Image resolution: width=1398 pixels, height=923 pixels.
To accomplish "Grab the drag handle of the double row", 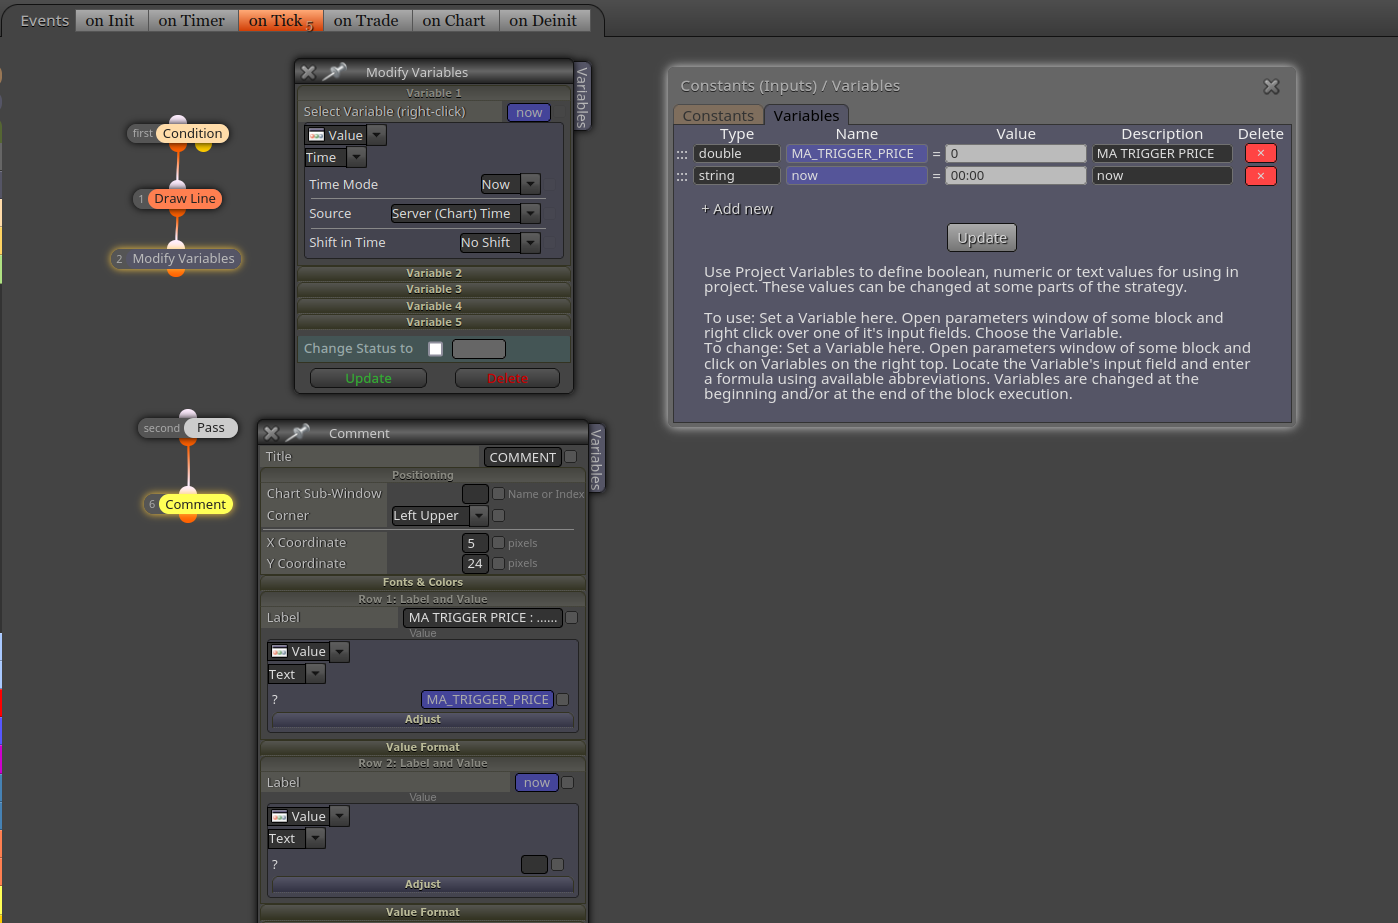I will click(x=682, y=154).
